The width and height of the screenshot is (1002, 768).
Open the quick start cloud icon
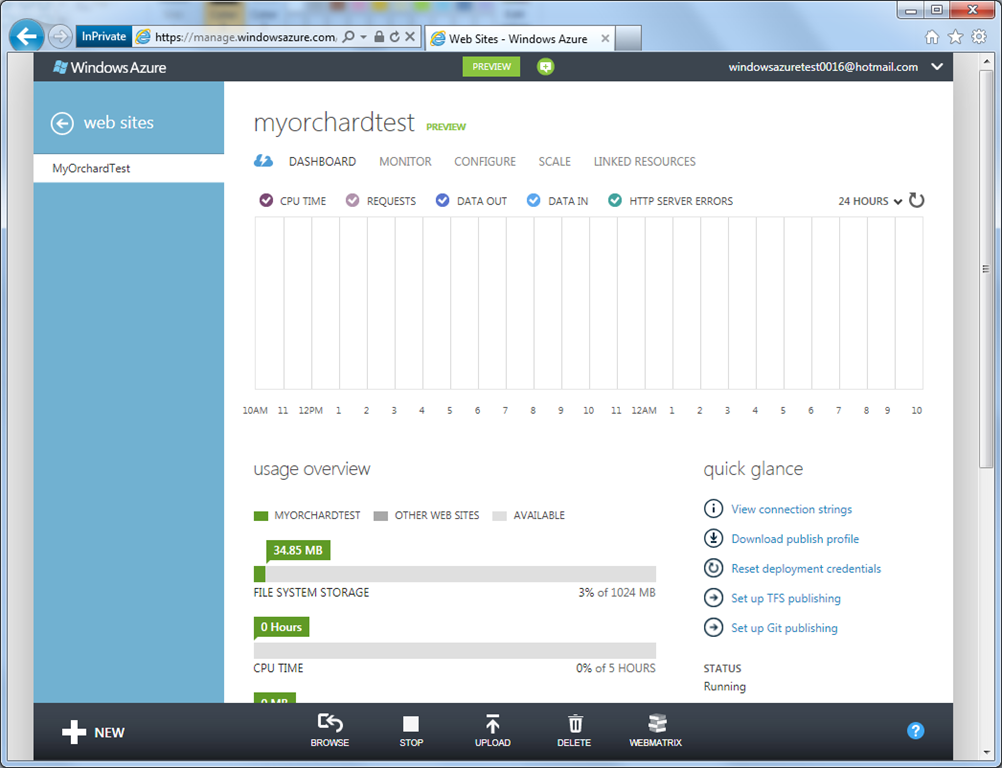(x=264, y=161)
